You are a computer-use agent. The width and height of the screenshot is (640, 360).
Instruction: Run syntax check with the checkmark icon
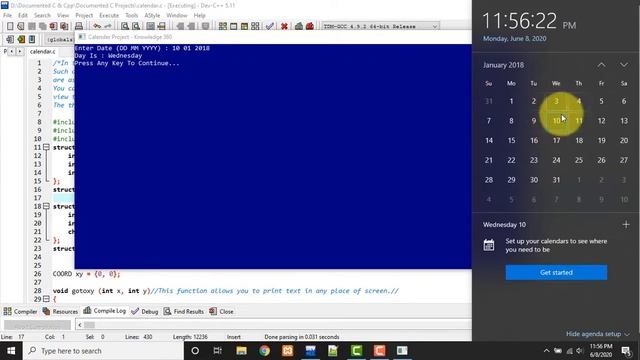point(269,26)
